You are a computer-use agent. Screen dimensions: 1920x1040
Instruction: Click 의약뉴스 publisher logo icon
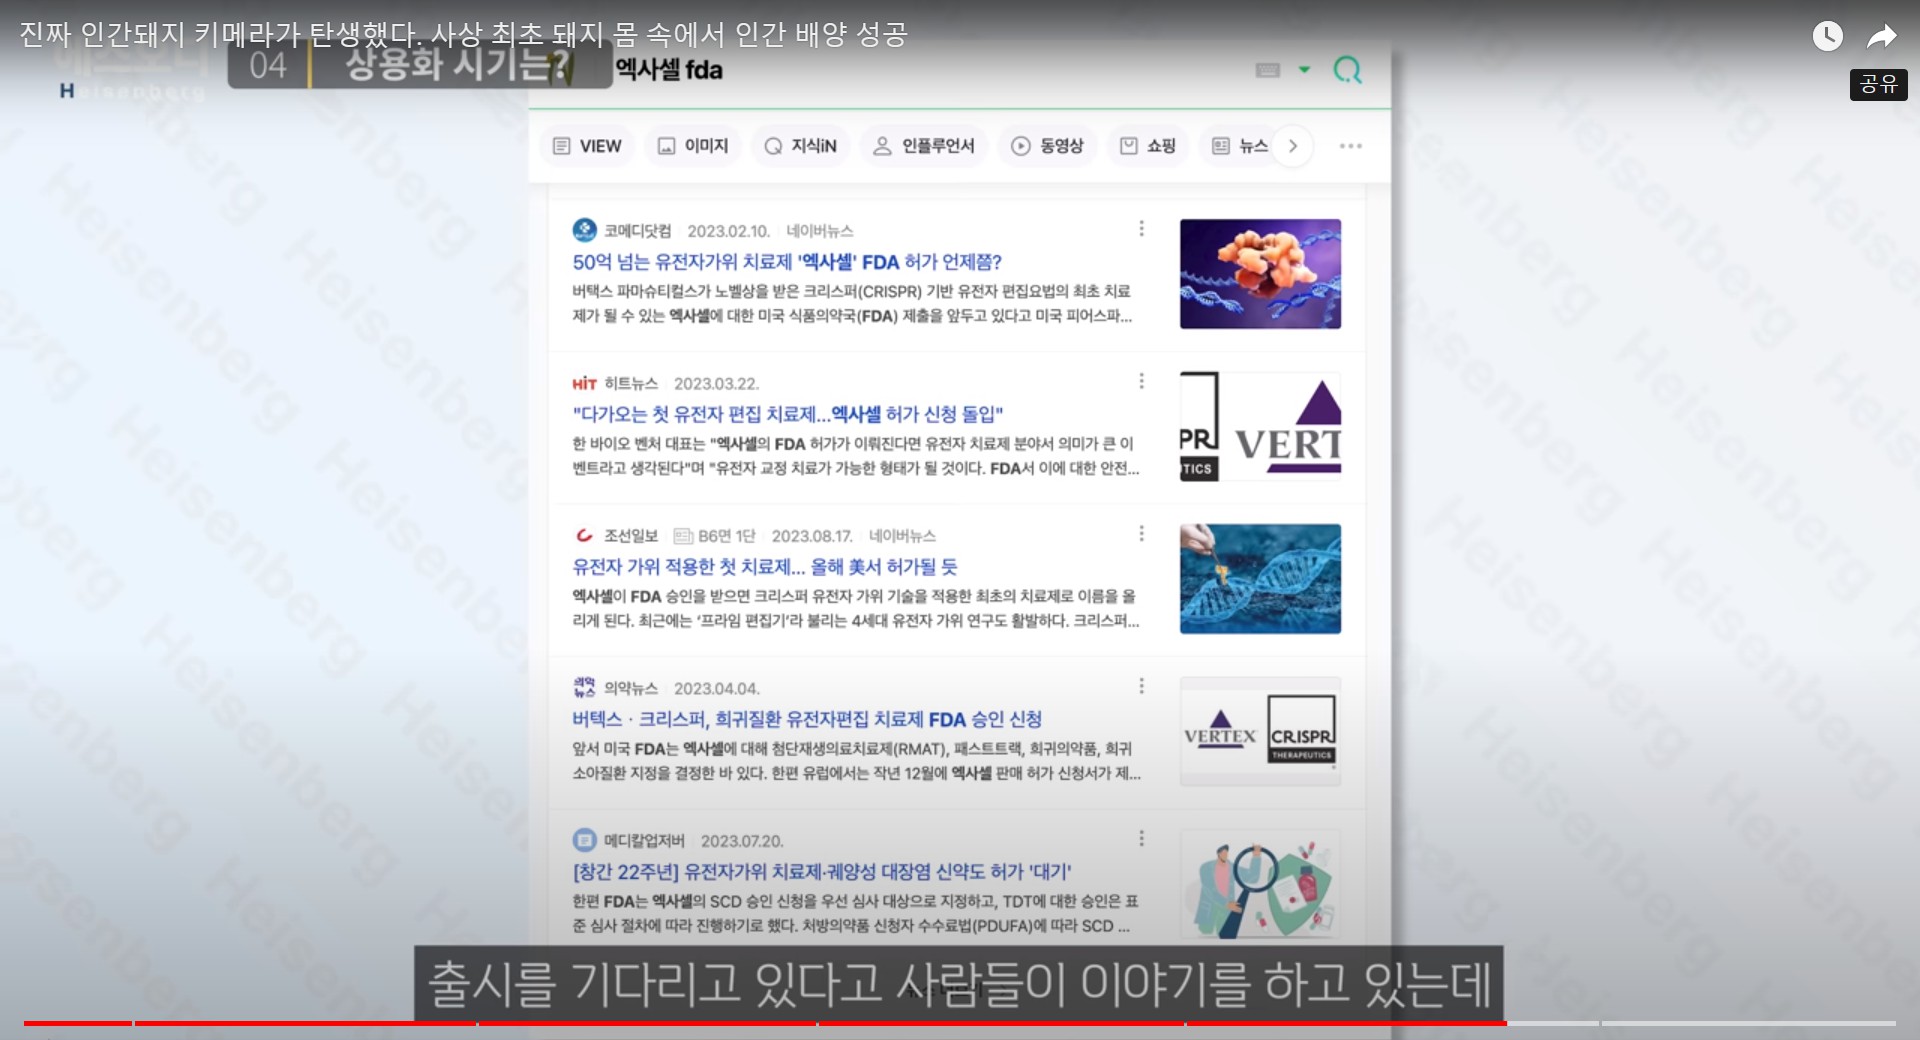pyautogui.click(x=584, y=688)
